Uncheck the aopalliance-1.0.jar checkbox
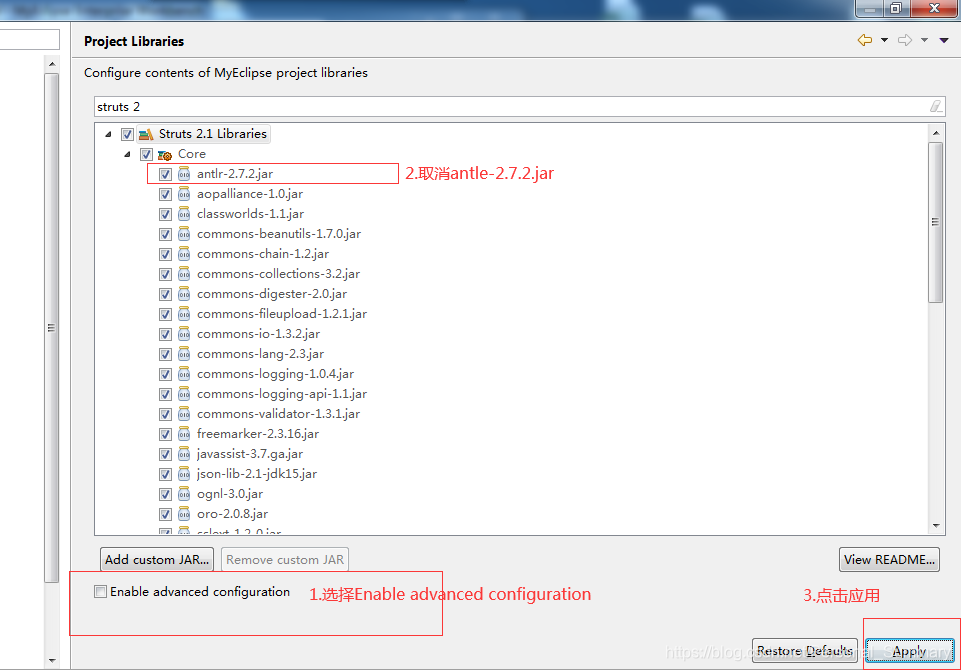961x671 pixels. pos(165,194)
